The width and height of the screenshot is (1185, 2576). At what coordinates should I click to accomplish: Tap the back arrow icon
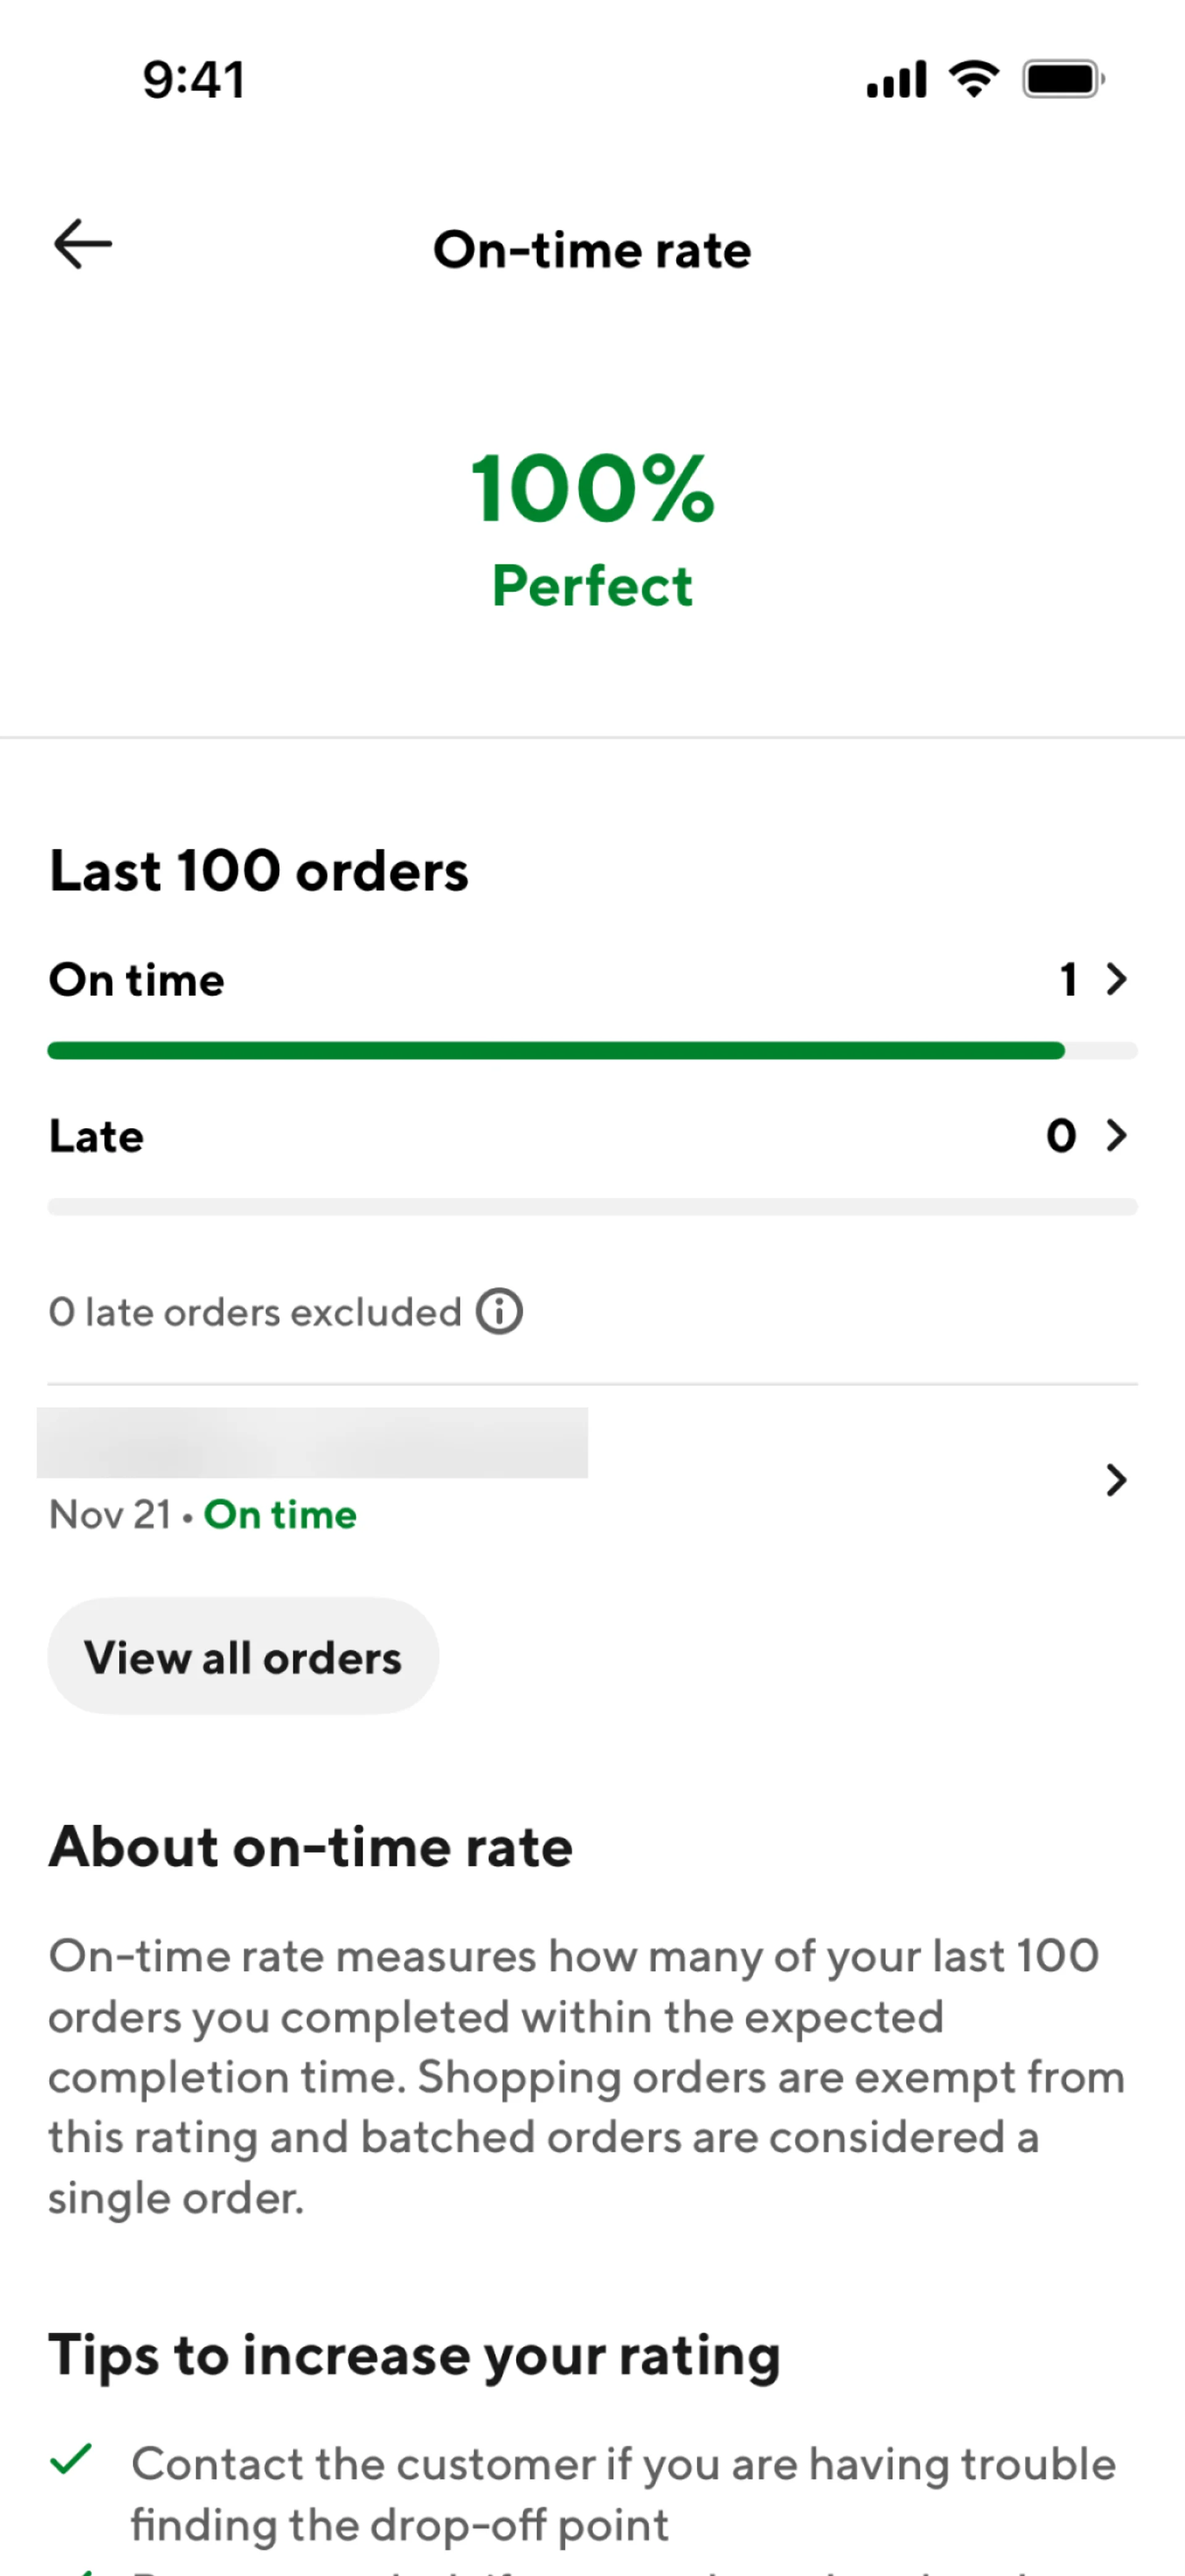[x=83, y=245]
